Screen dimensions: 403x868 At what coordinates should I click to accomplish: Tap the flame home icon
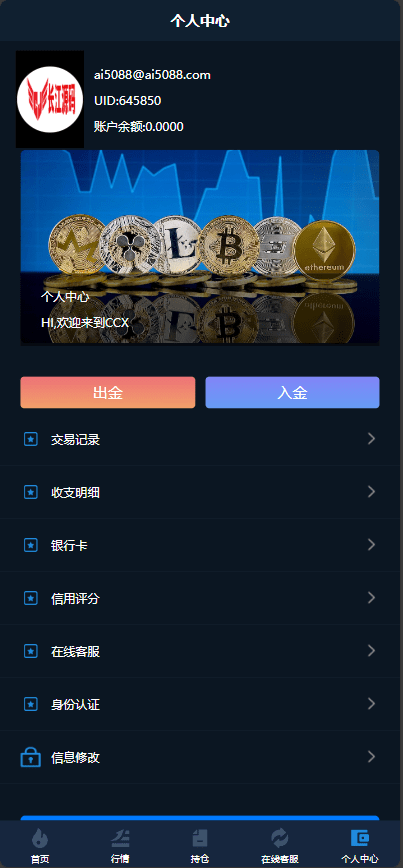[40, 838]
